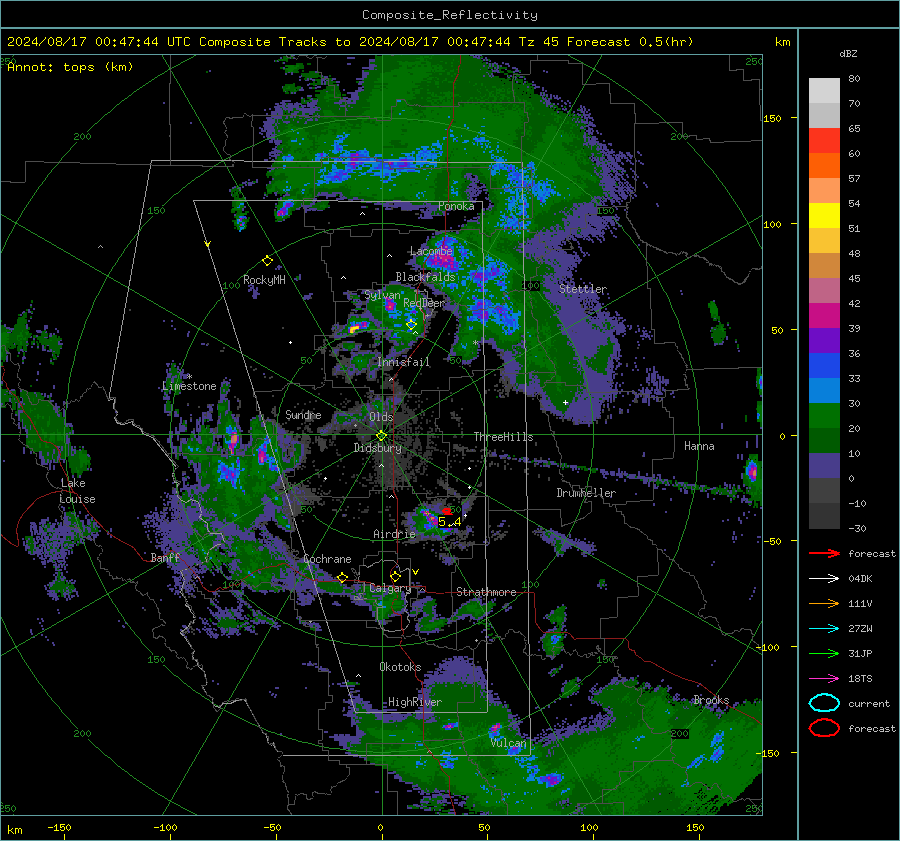Click the Ponoka city label
Screen dimensions: 900x841
coord(456,206)
